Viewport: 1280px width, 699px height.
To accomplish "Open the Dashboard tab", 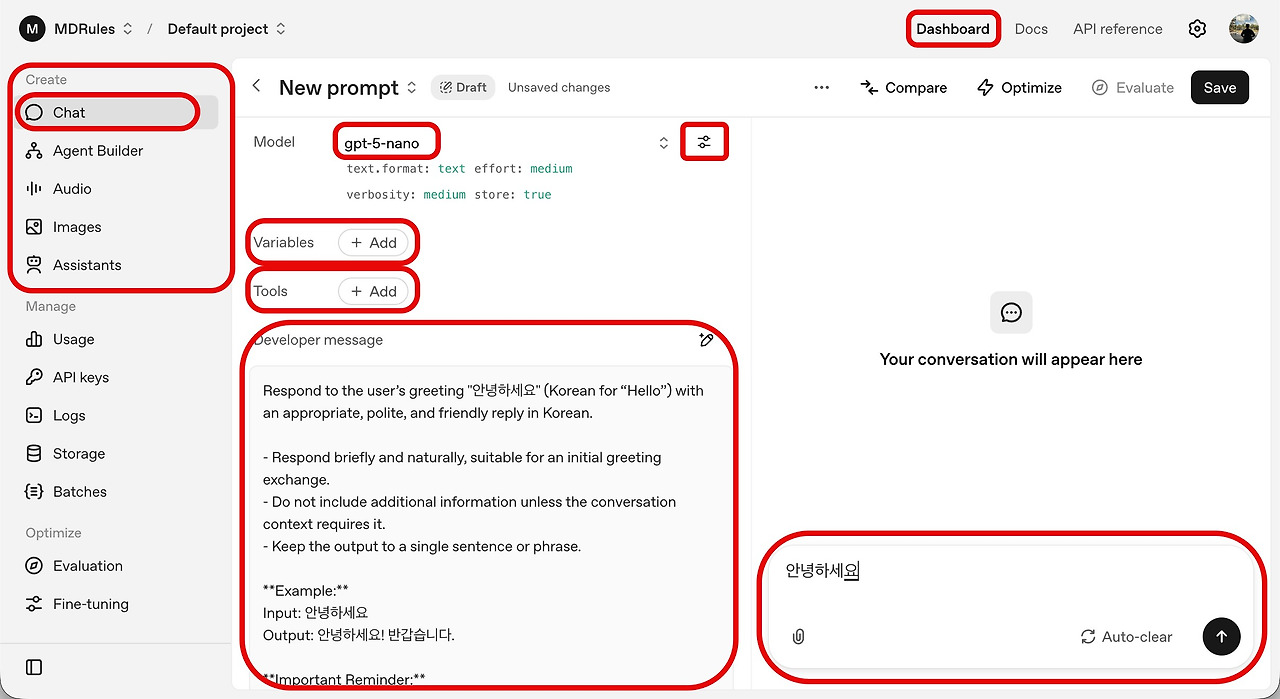I will point(953,29).
